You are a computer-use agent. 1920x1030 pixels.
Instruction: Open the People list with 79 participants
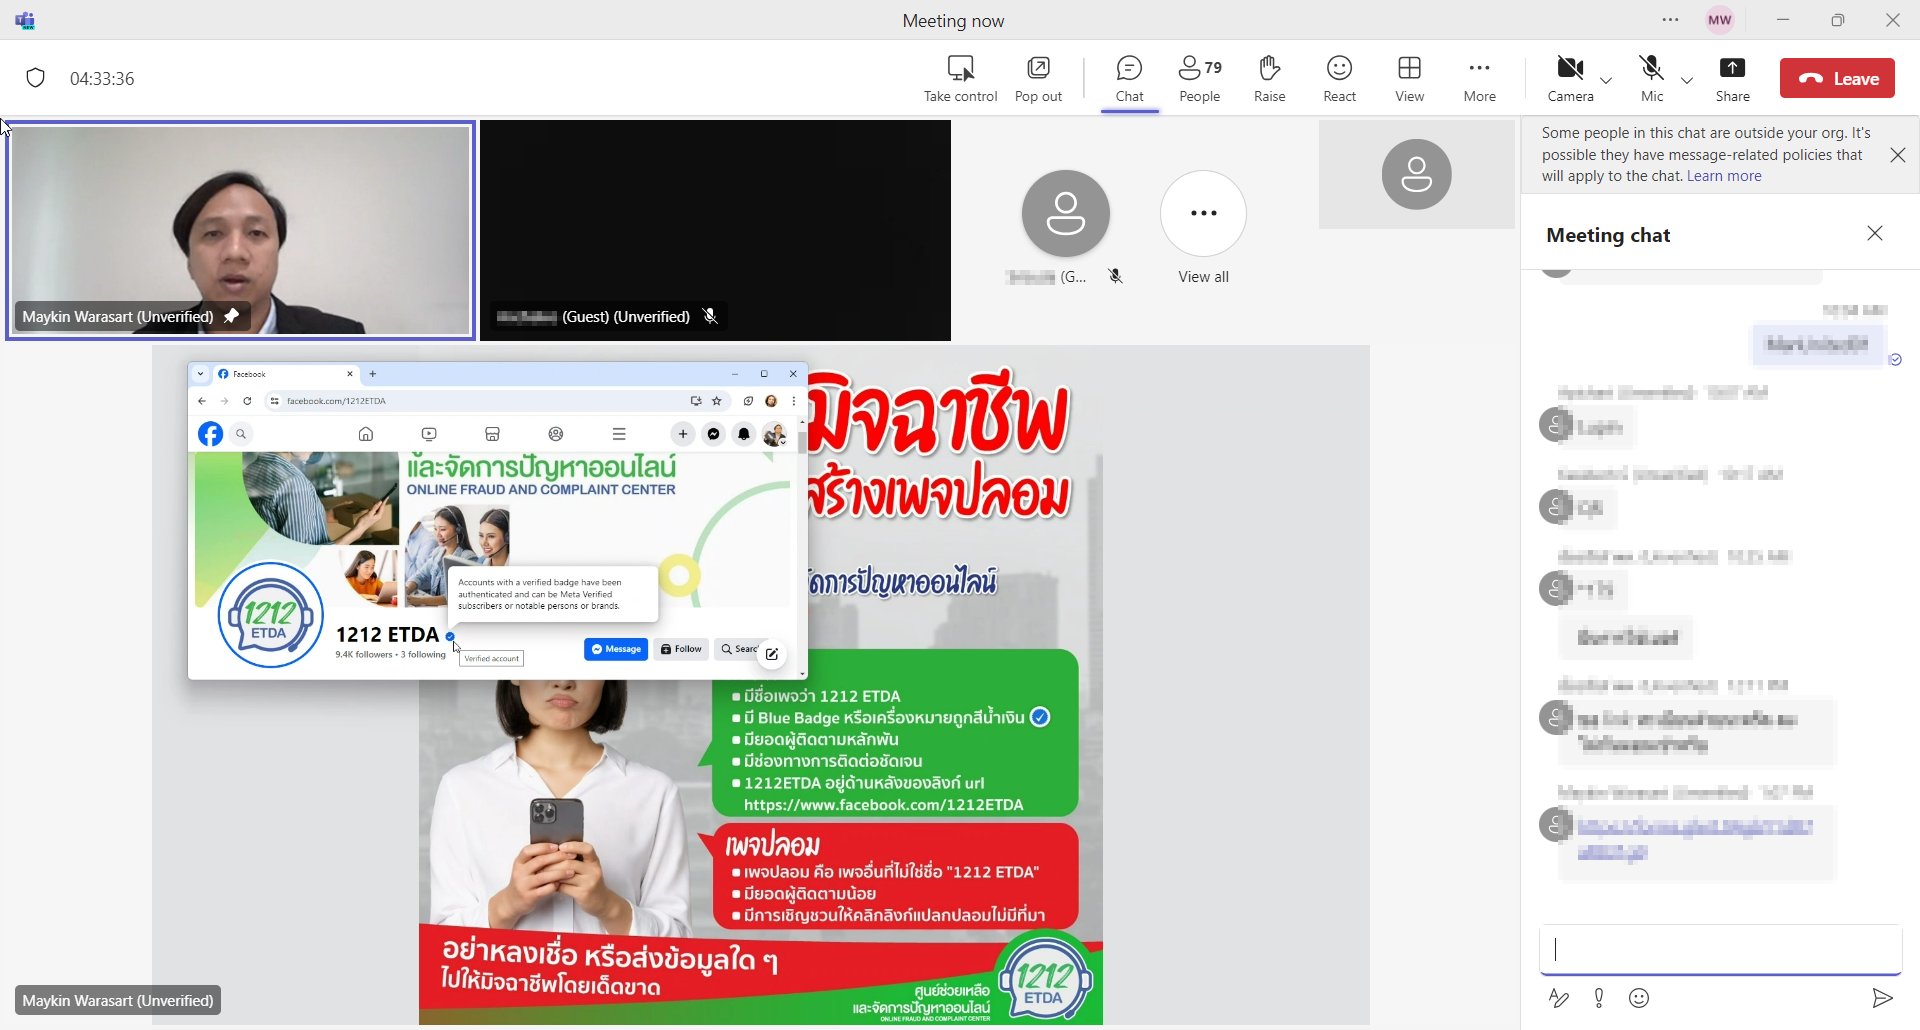1200,79
